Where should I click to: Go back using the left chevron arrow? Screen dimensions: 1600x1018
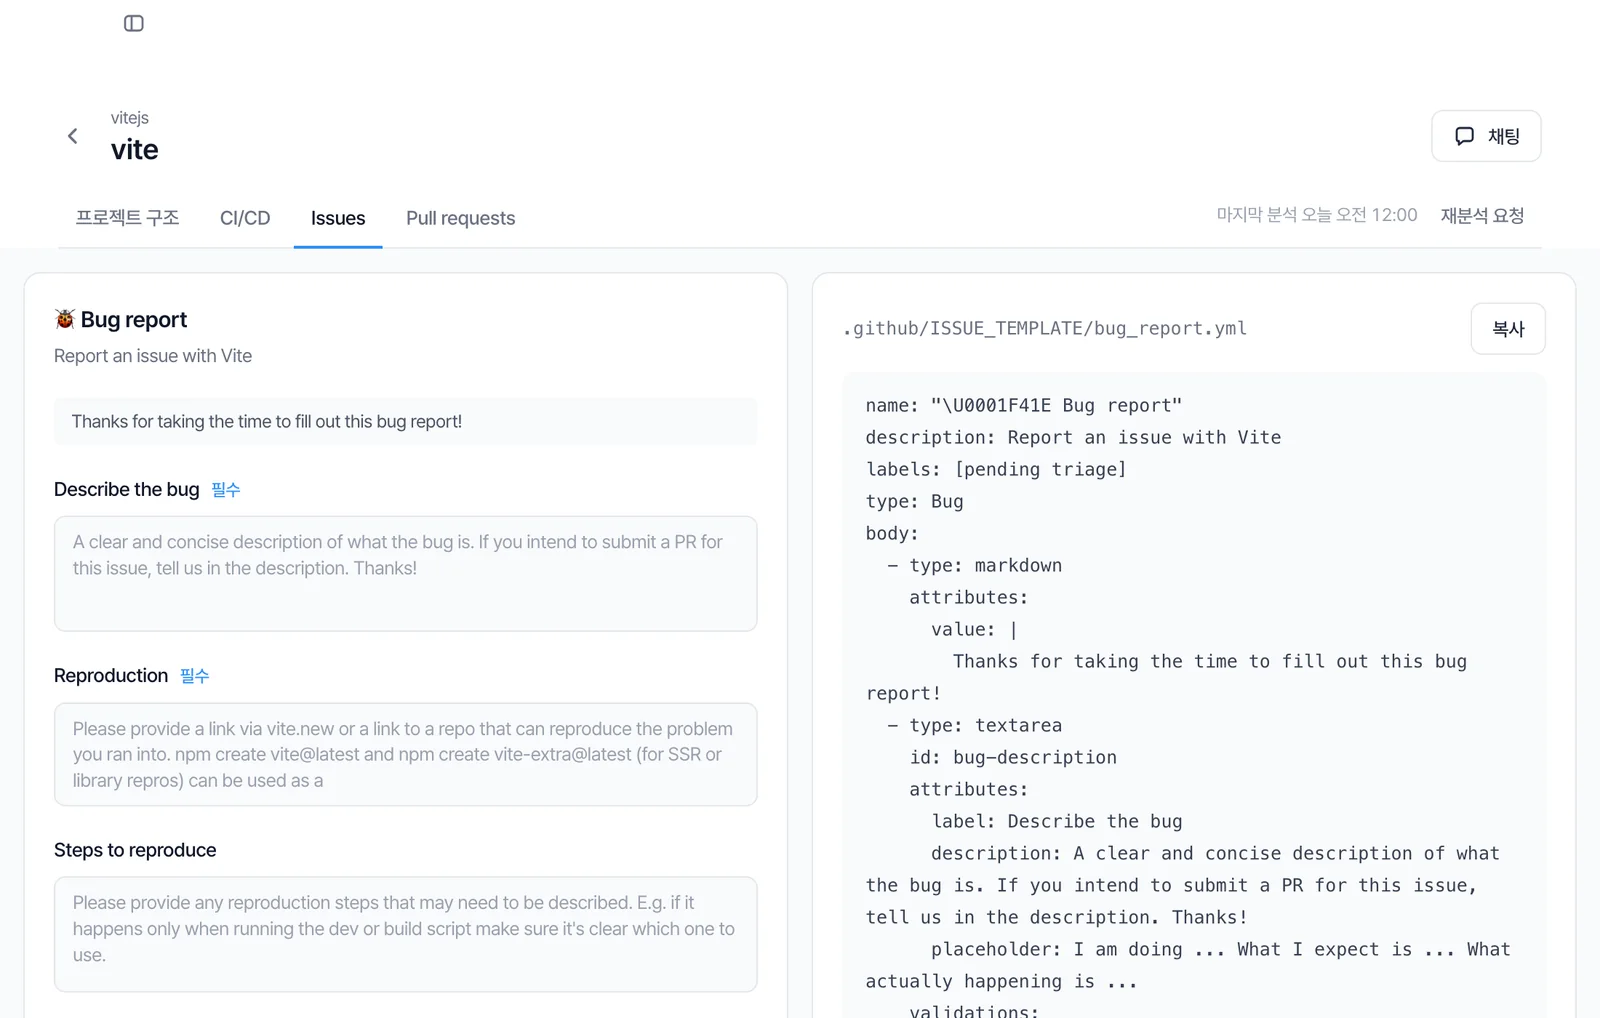72,136
